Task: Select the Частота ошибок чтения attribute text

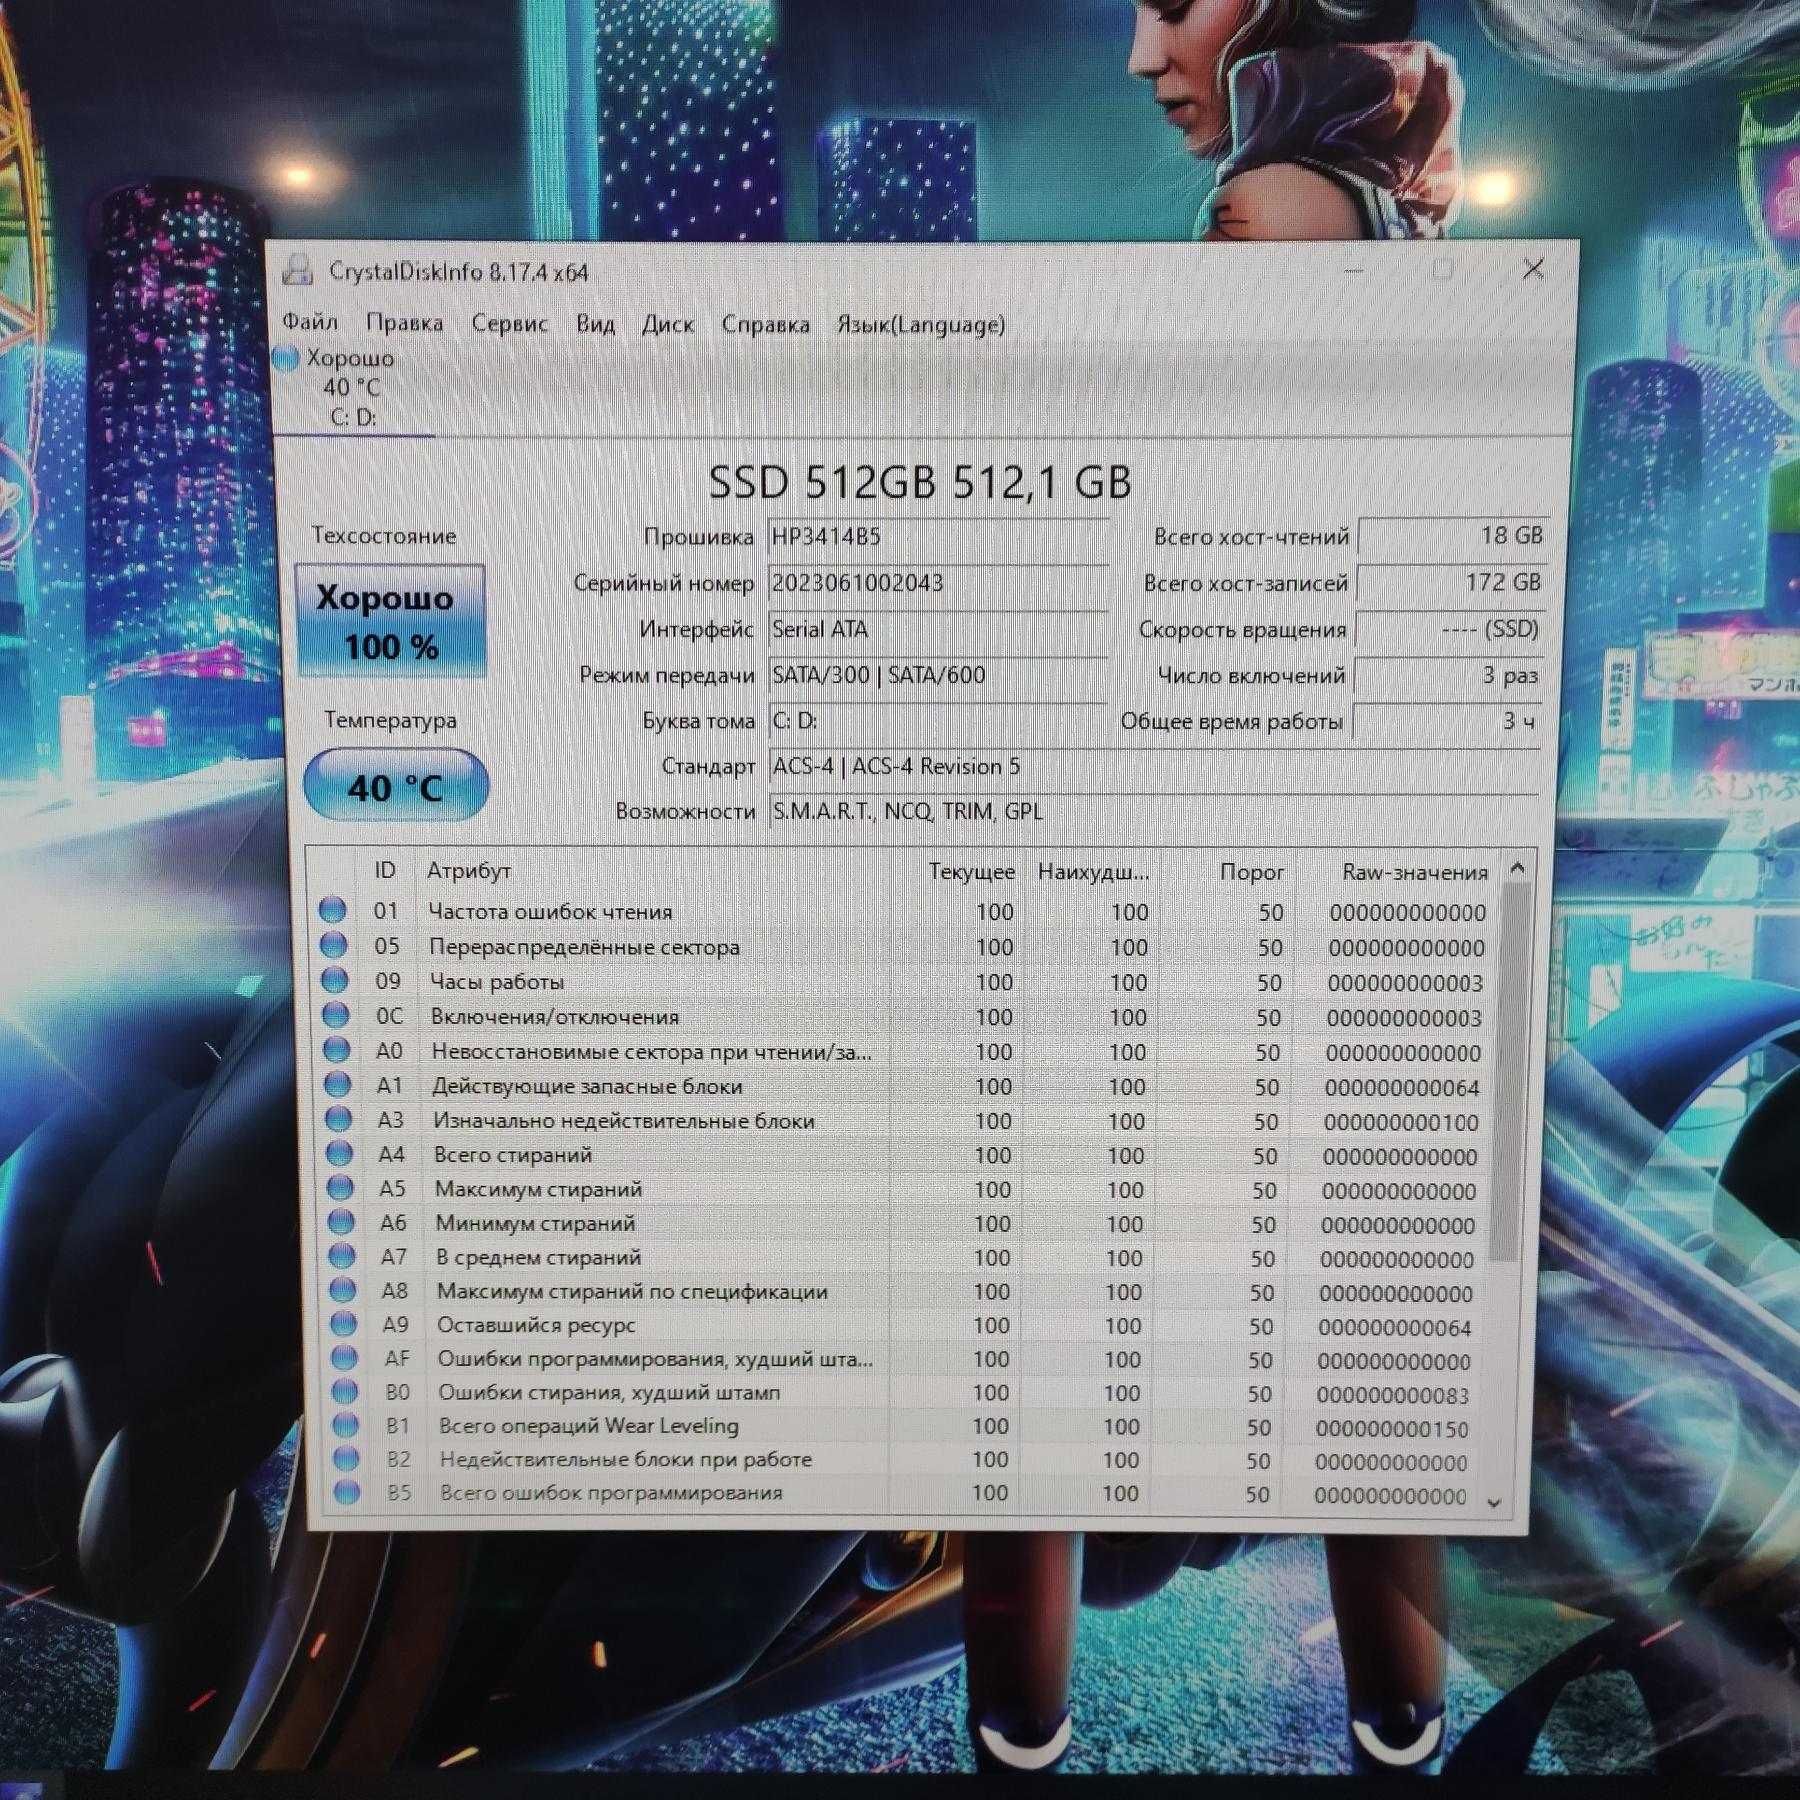Action: coord(550,911)
